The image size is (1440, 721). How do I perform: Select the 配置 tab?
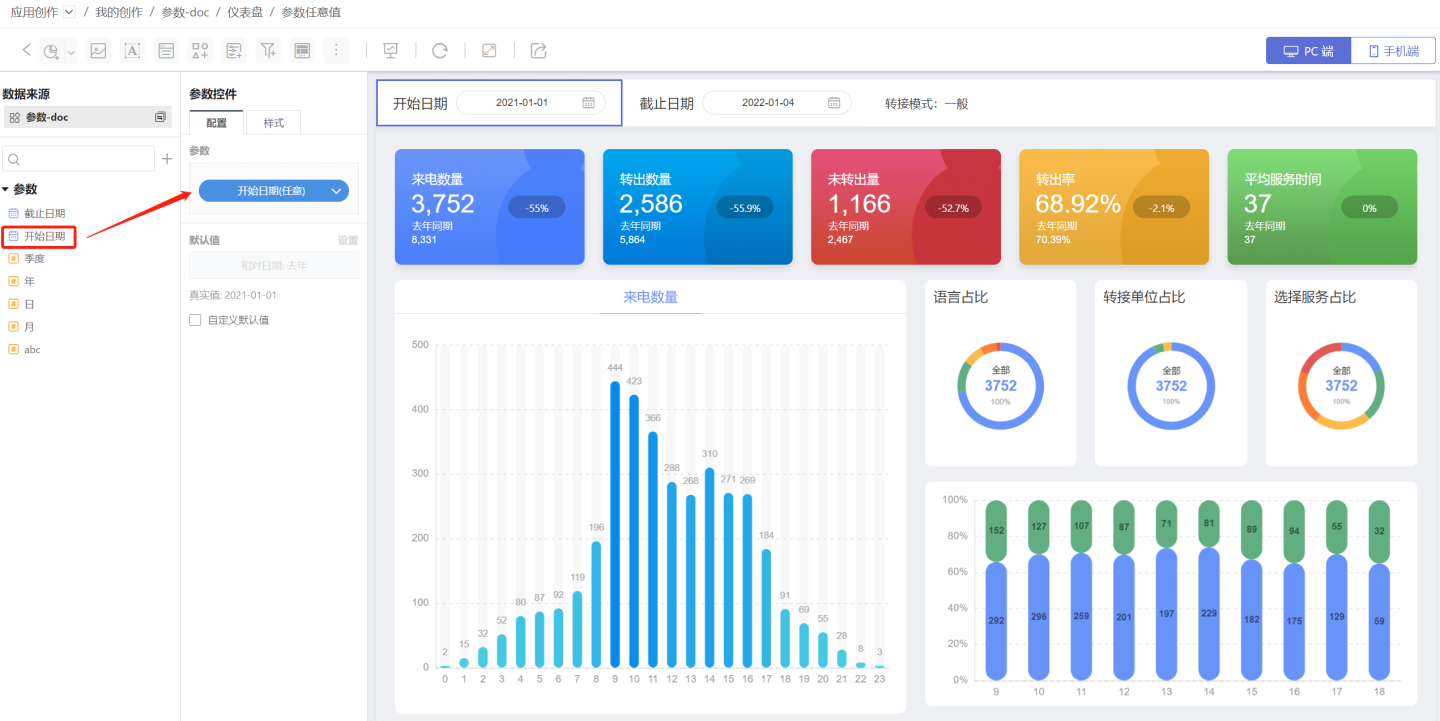pos(216,123)
